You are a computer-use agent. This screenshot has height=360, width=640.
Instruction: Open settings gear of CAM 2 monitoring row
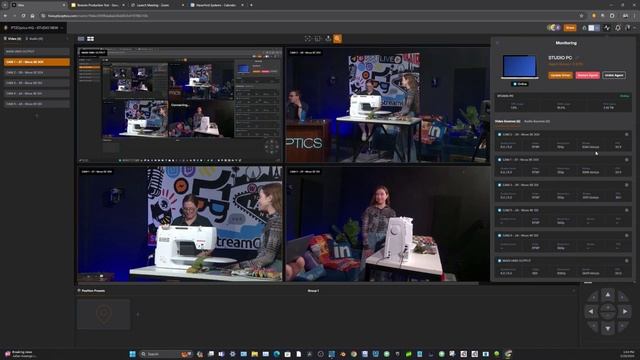(627, 134)
